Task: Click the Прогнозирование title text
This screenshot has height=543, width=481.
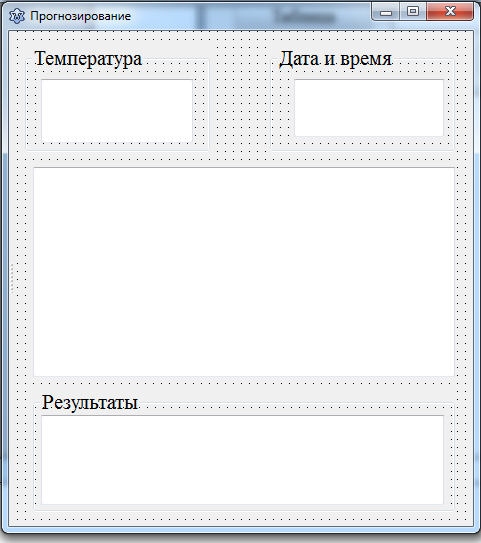Action: click(x=80, y=16)
